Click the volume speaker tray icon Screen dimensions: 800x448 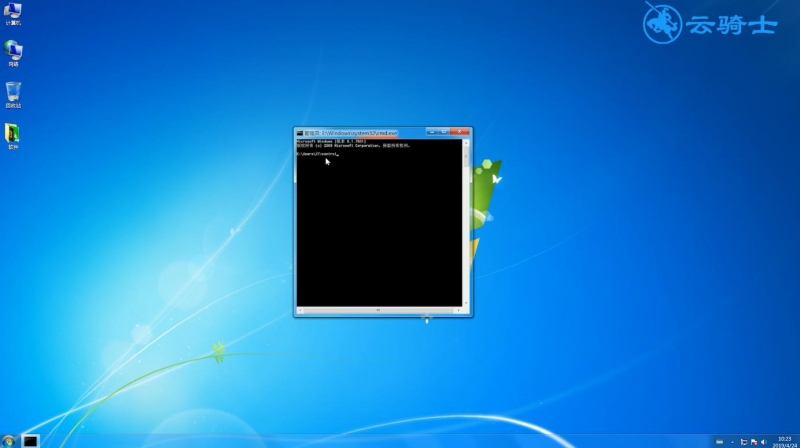coord(763,442)
